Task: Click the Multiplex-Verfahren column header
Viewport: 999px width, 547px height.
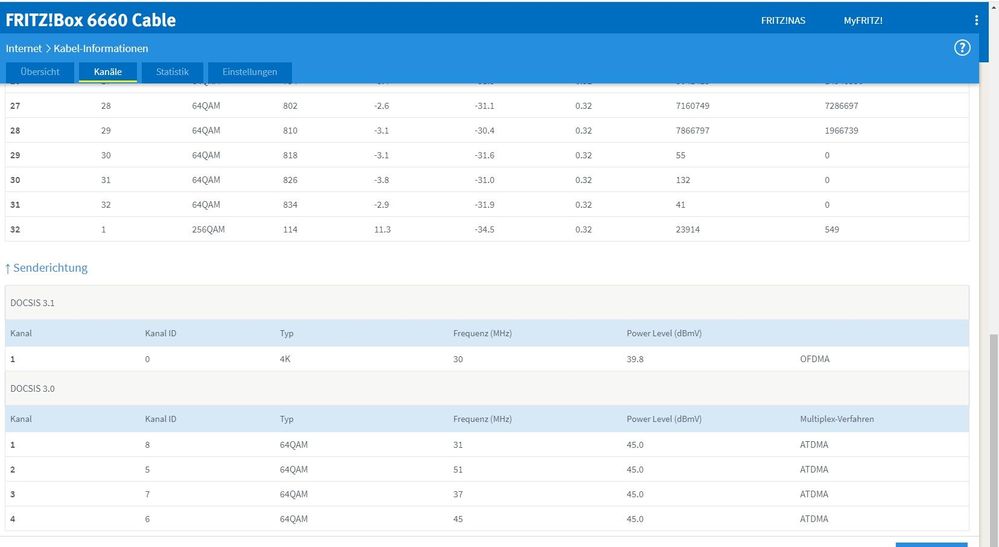Action: pyautogui.click(x=837, y=419)
